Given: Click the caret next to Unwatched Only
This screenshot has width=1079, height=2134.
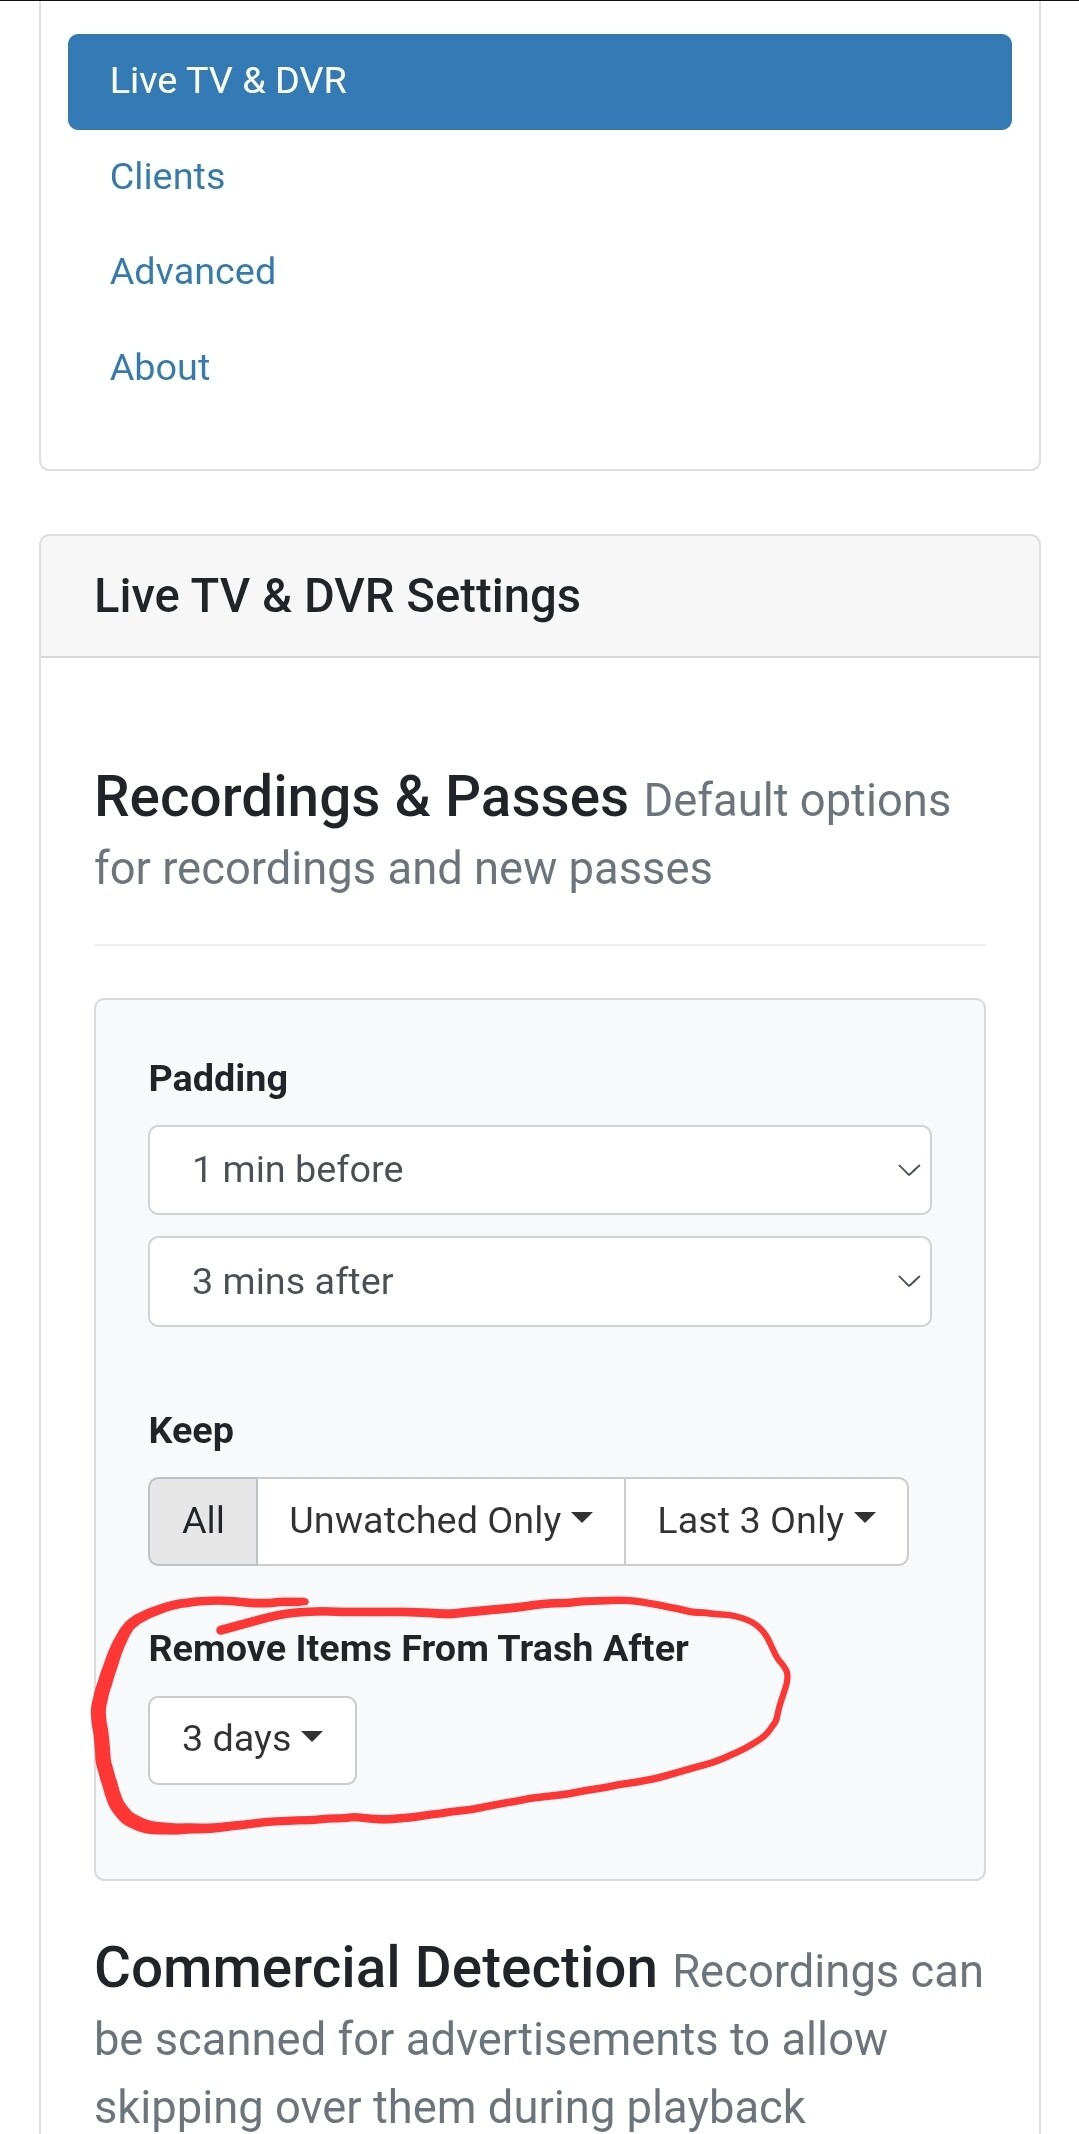Looking at the screenshot, I should coord(583,1518).
